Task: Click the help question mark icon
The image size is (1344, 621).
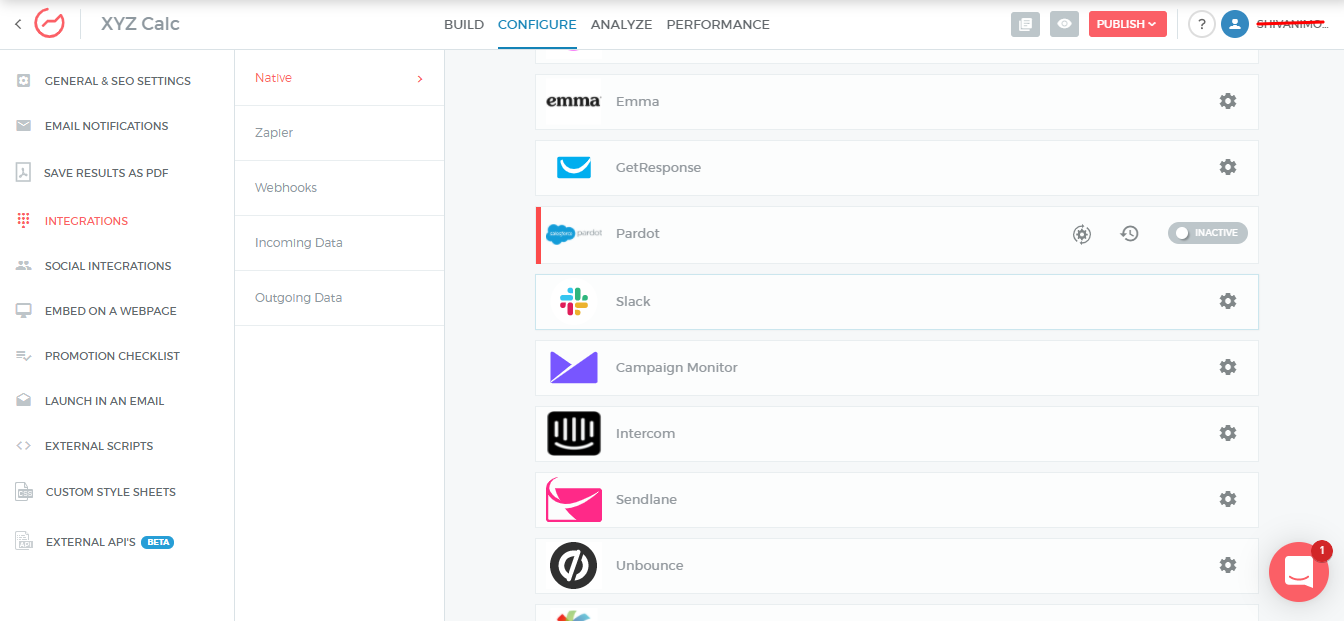Action: pos(1201,24)
